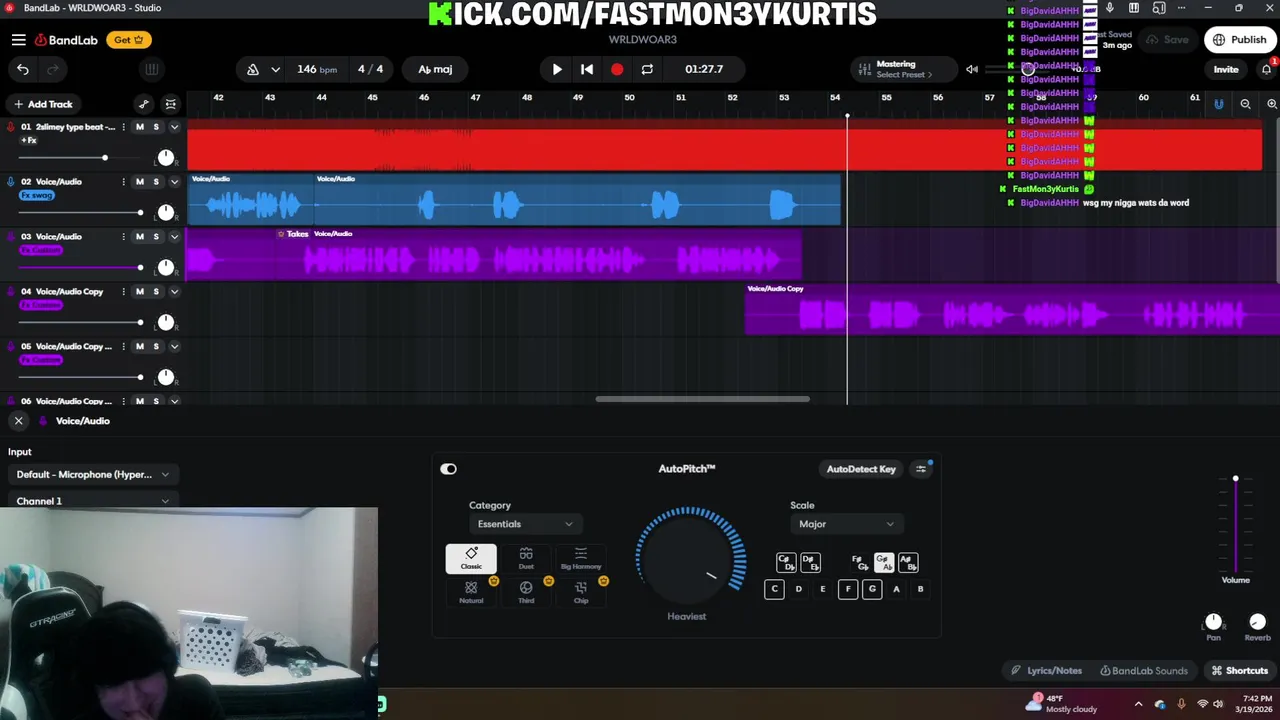This screenshot has height=720, width=1280.
Task: Close the Voice/Audio bottom panel
Action: click(18, 421)
